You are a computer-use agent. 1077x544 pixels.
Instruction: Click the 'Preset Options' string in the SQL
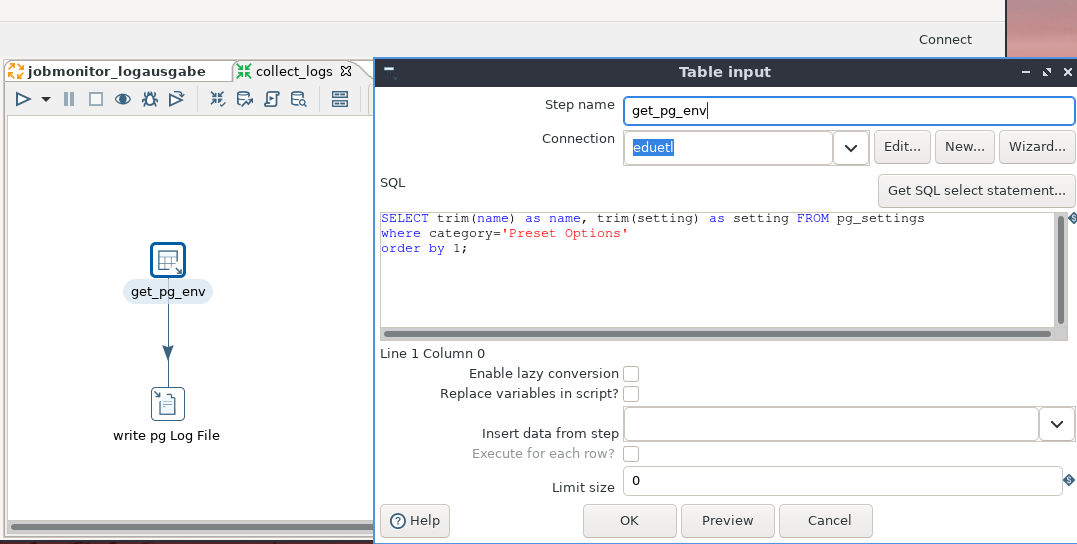[x=565, y=234]
